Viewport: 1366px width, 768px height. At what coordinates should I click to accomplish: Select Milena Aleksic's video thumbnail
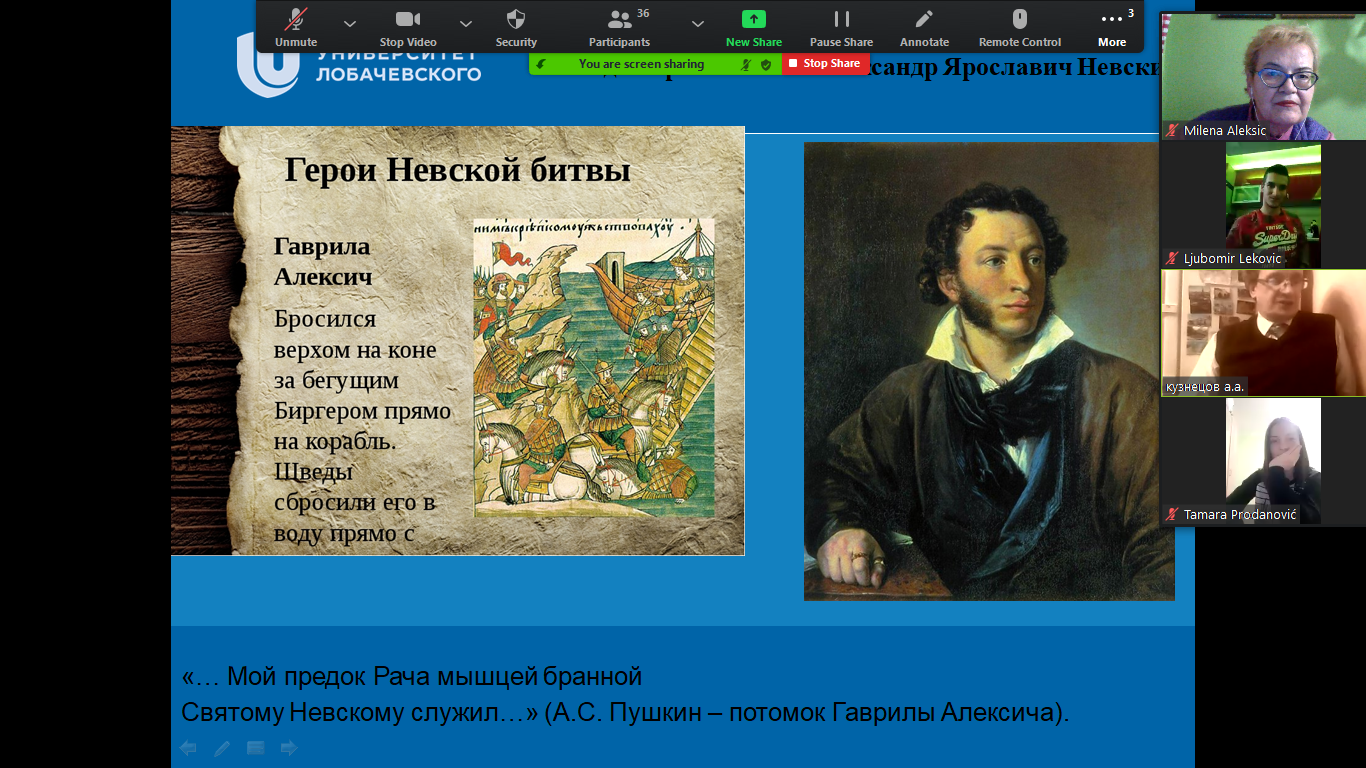click(1262, 75)
